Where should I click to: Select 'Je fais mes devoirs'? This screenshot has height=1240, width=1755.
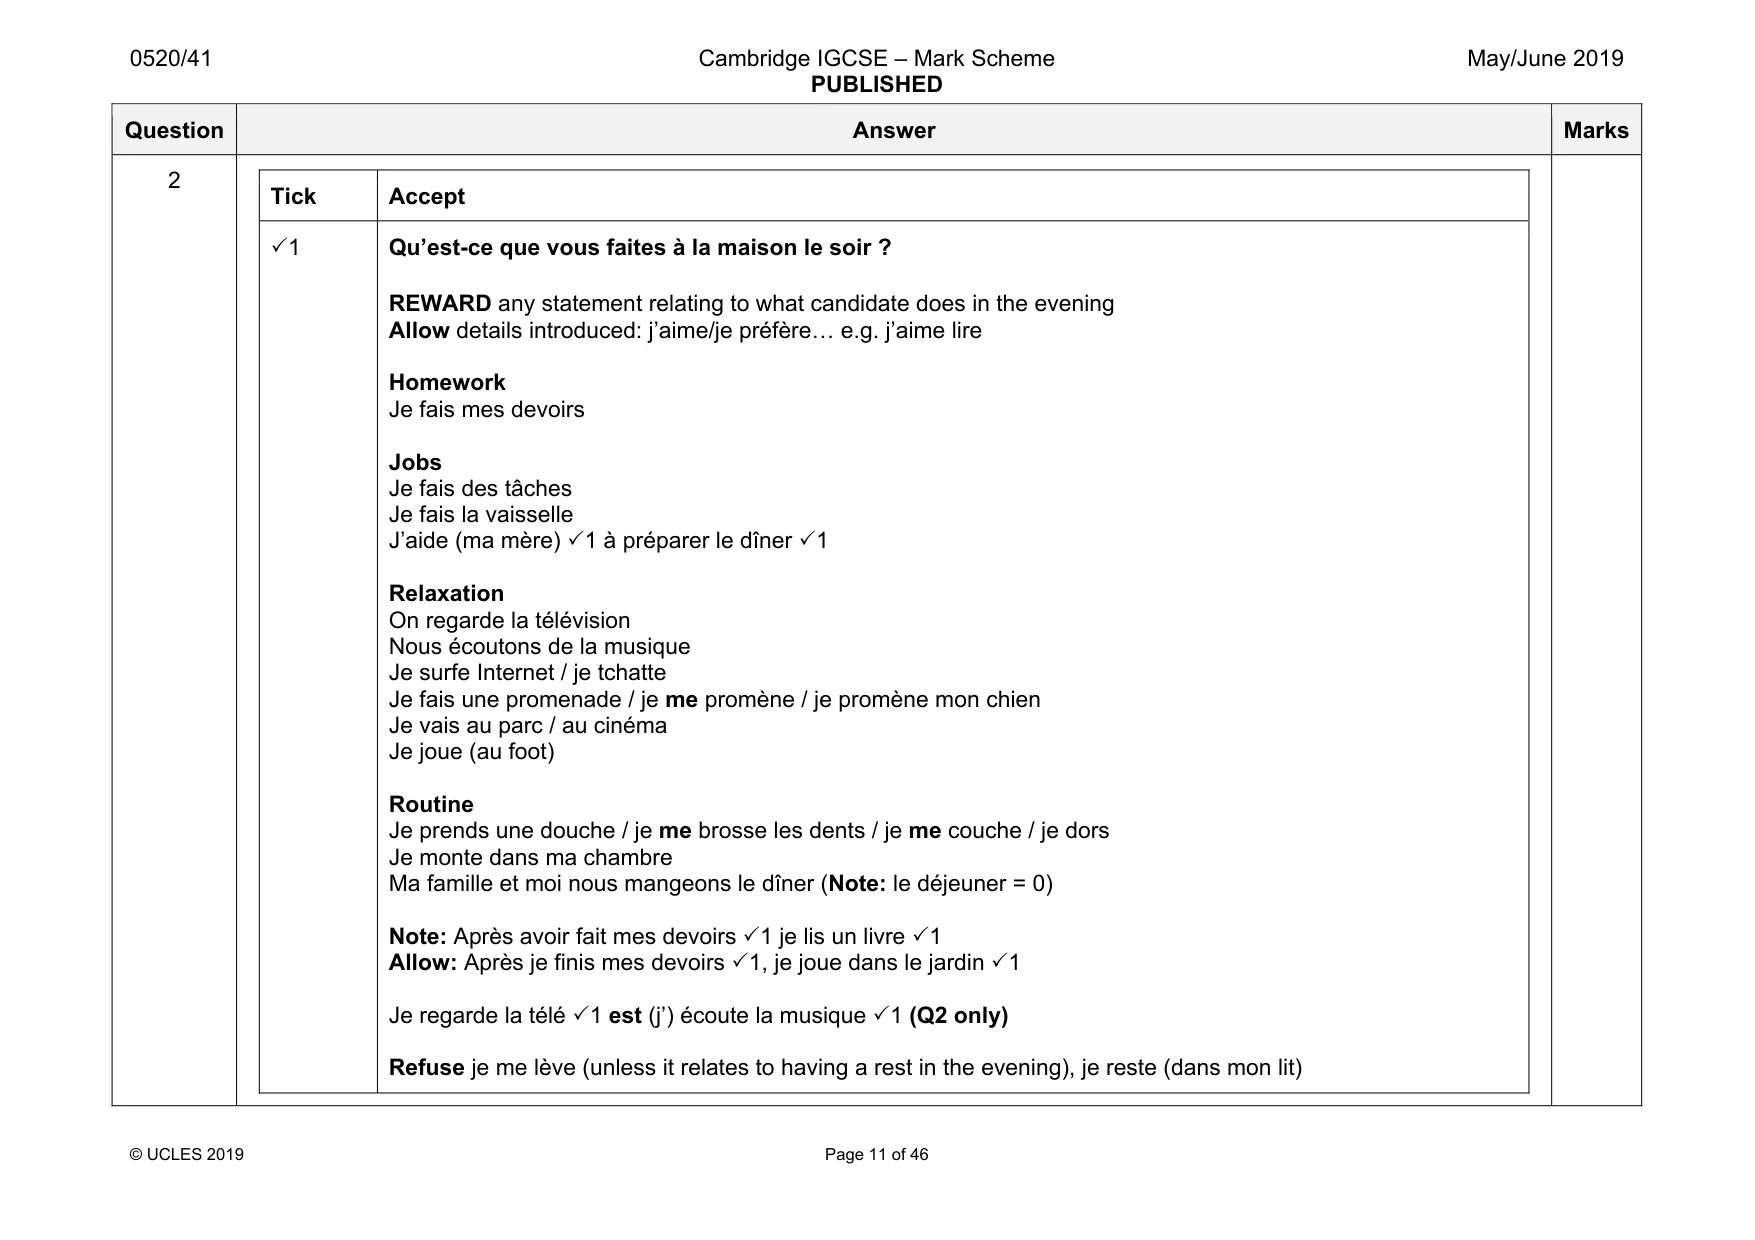tap(486, 410)
